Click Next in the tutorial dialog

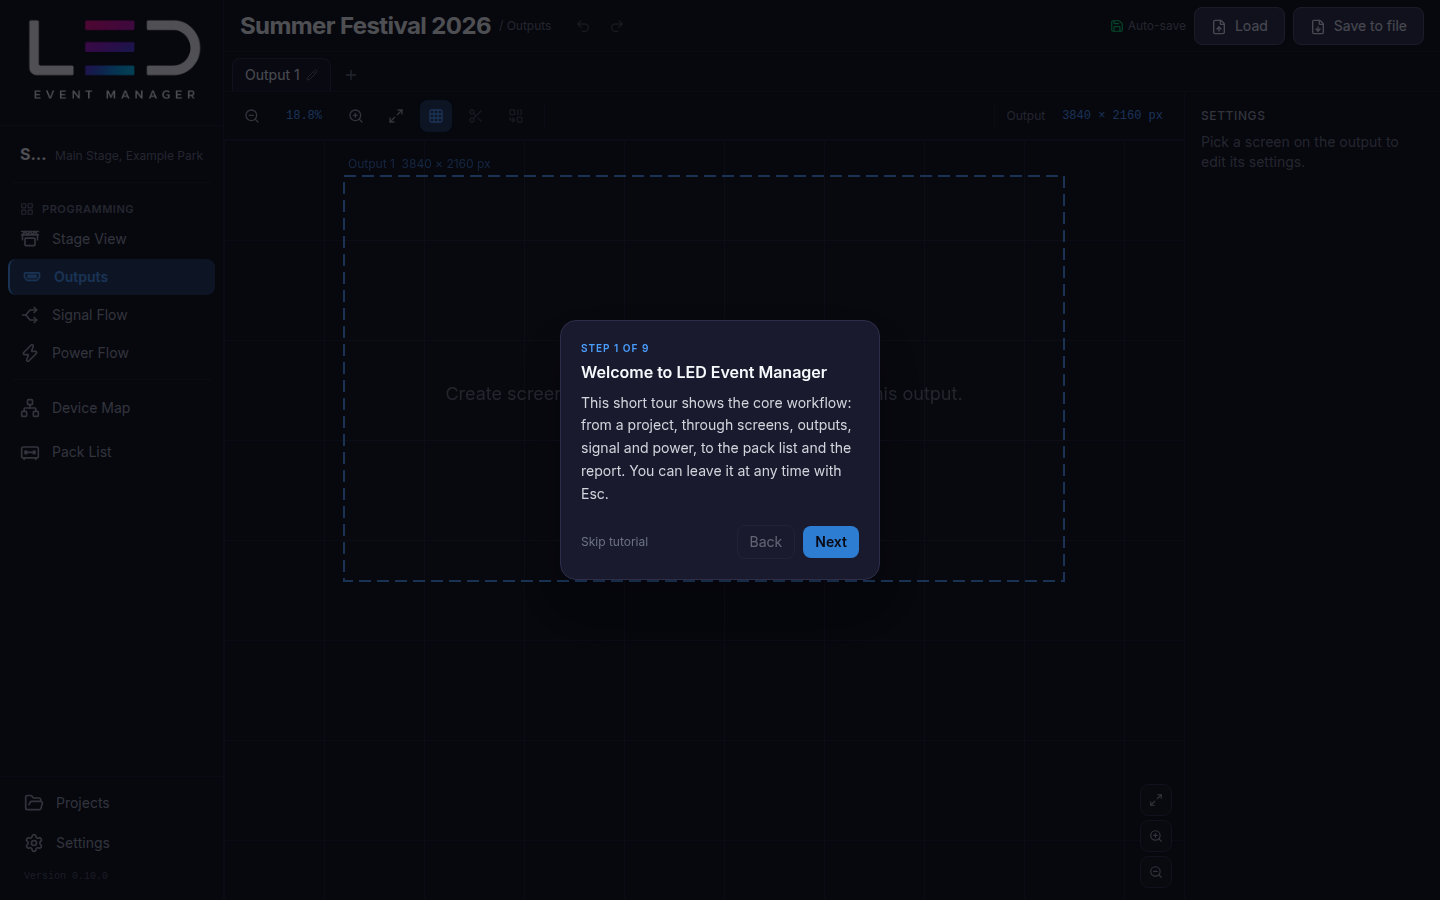(831, 542)
